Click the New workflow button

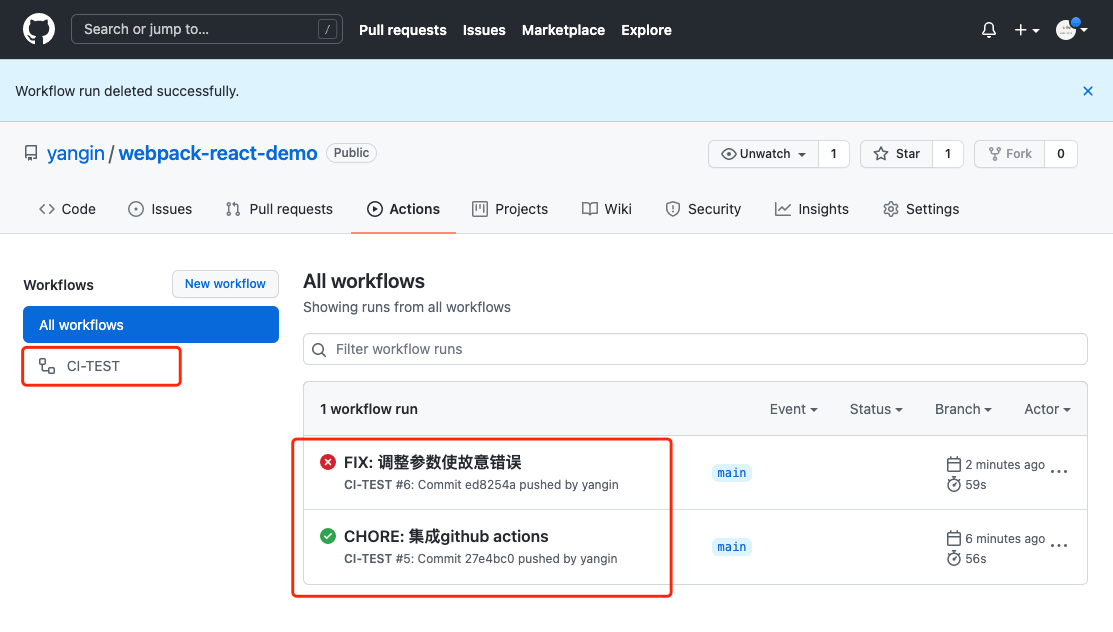(x=225, y=284)
